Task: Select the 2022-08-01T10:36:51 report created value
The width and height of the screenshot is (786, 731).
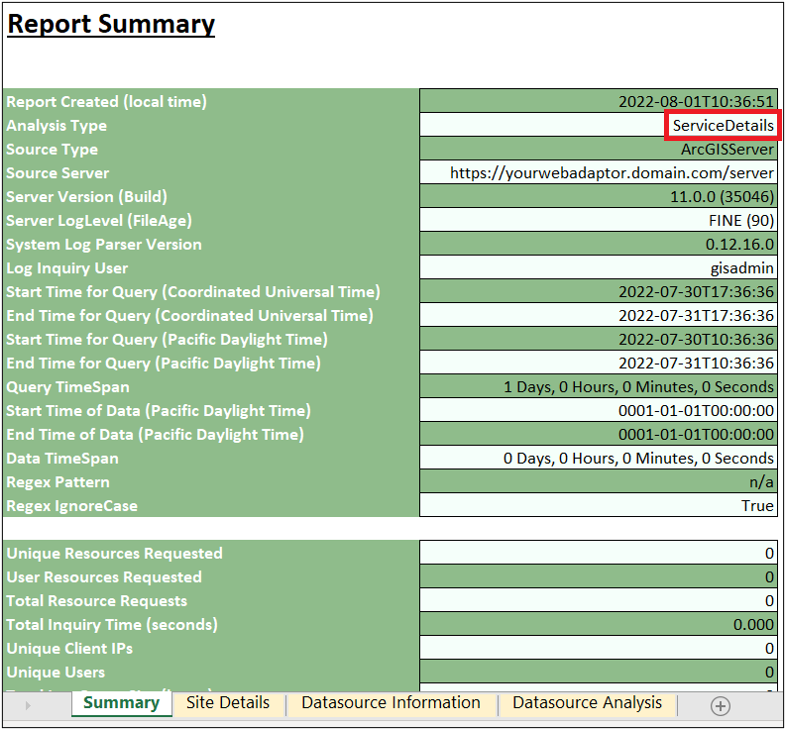Action: (x=598, y=101)
